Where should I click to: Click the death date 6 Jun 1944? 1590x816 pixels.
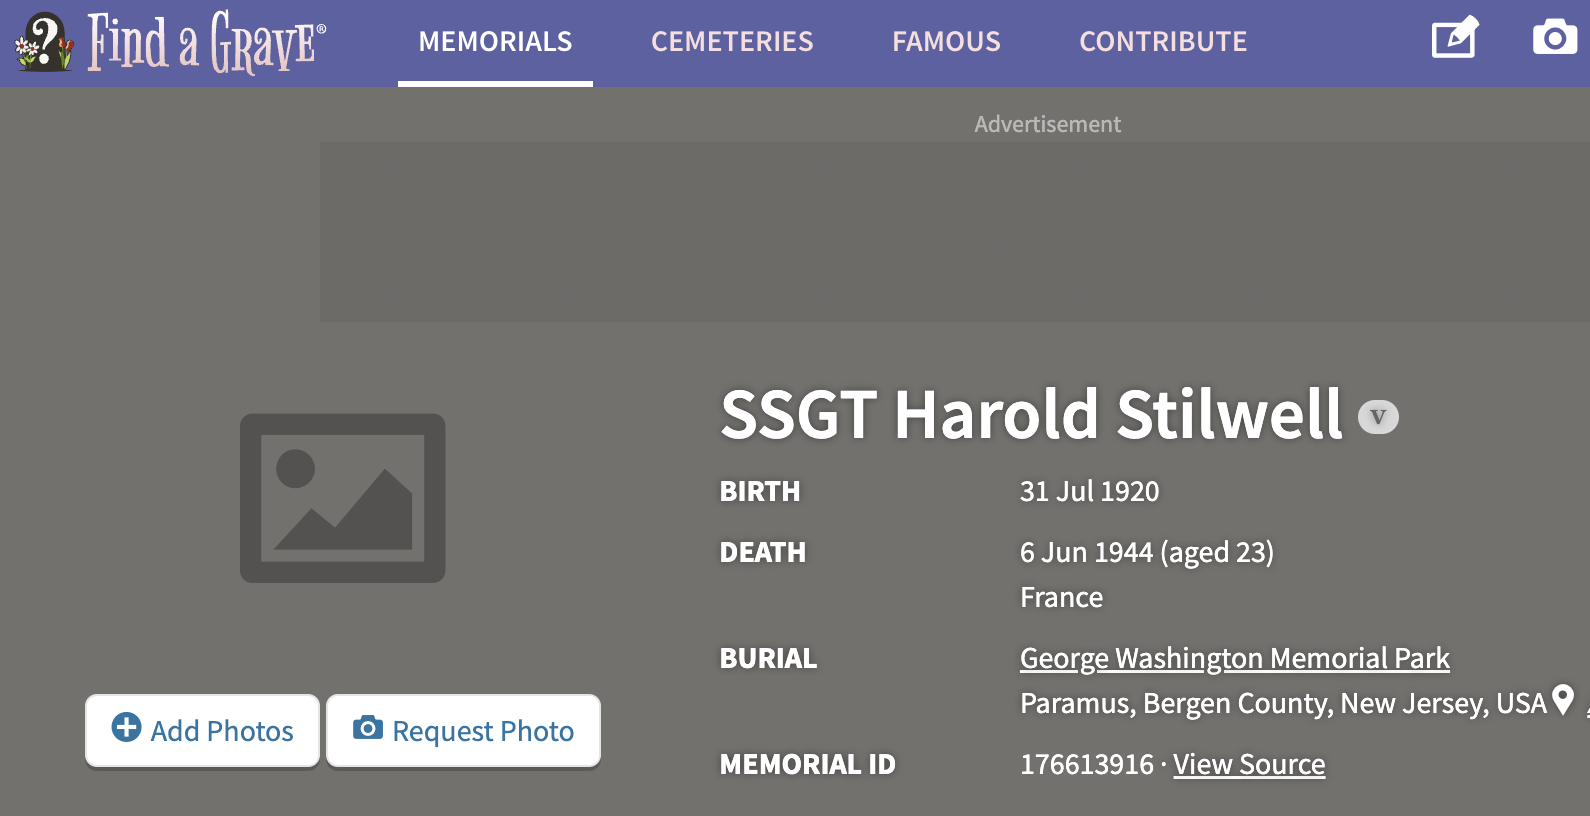click(1086, 552)
